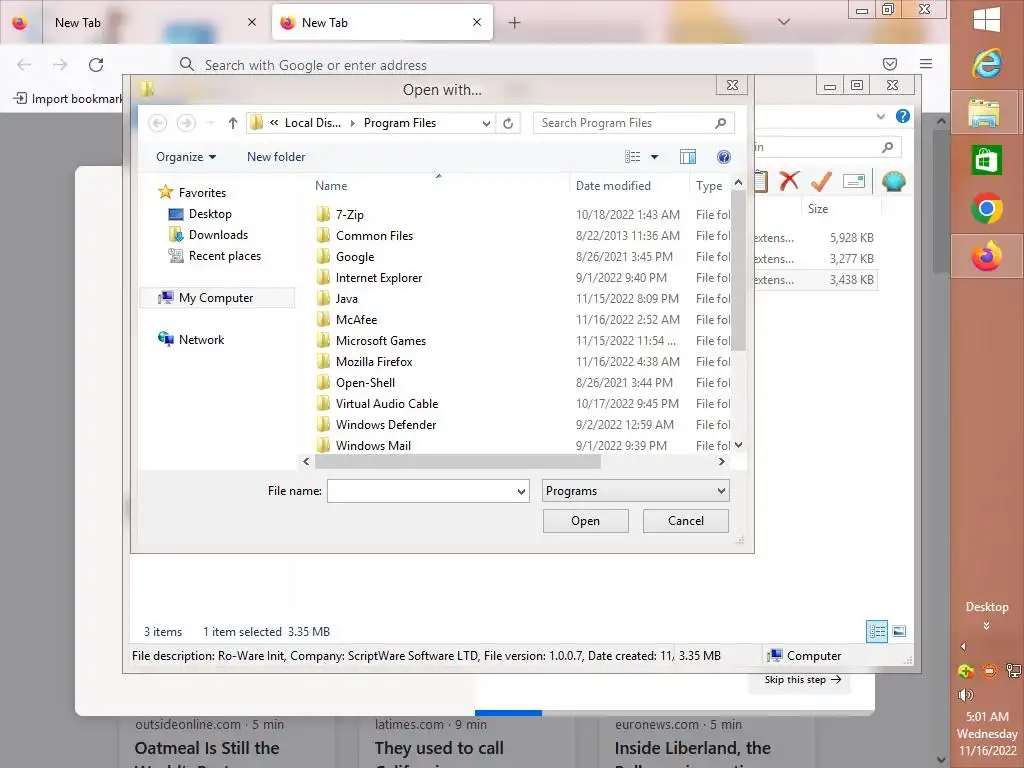Open the Firefox hamburger menu
The width and height of the screenshot is (1024, 768).
(926, 64)
